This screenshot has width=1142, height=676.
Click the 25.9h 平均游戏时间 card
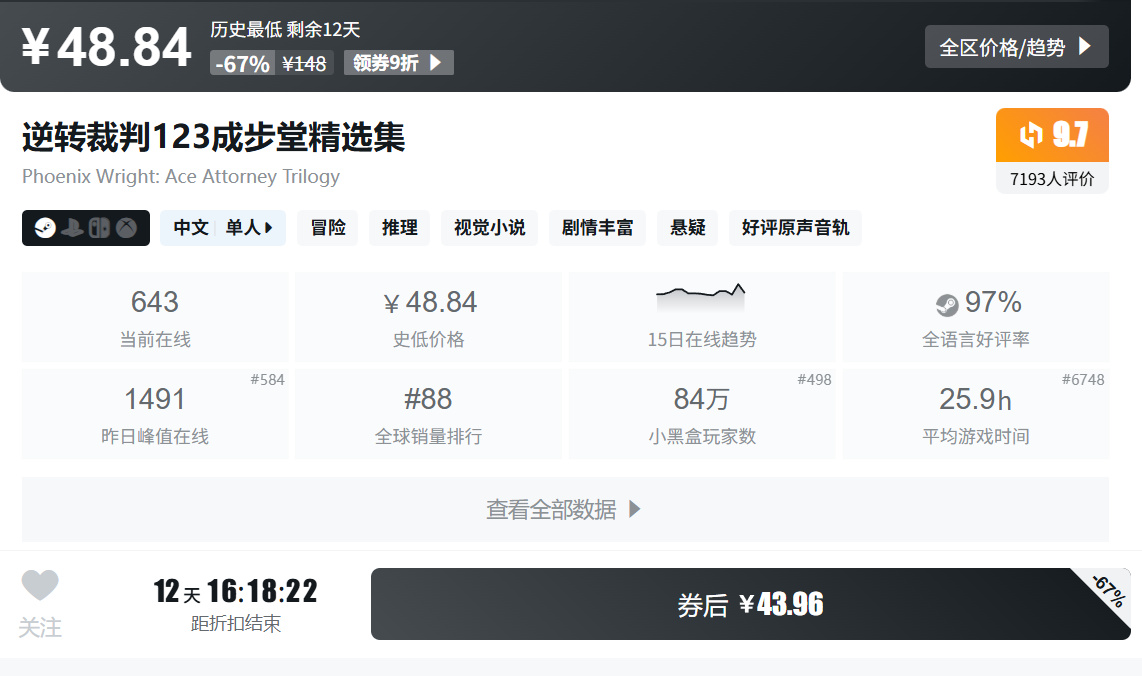pyautogui.click(x=976, y=414)
